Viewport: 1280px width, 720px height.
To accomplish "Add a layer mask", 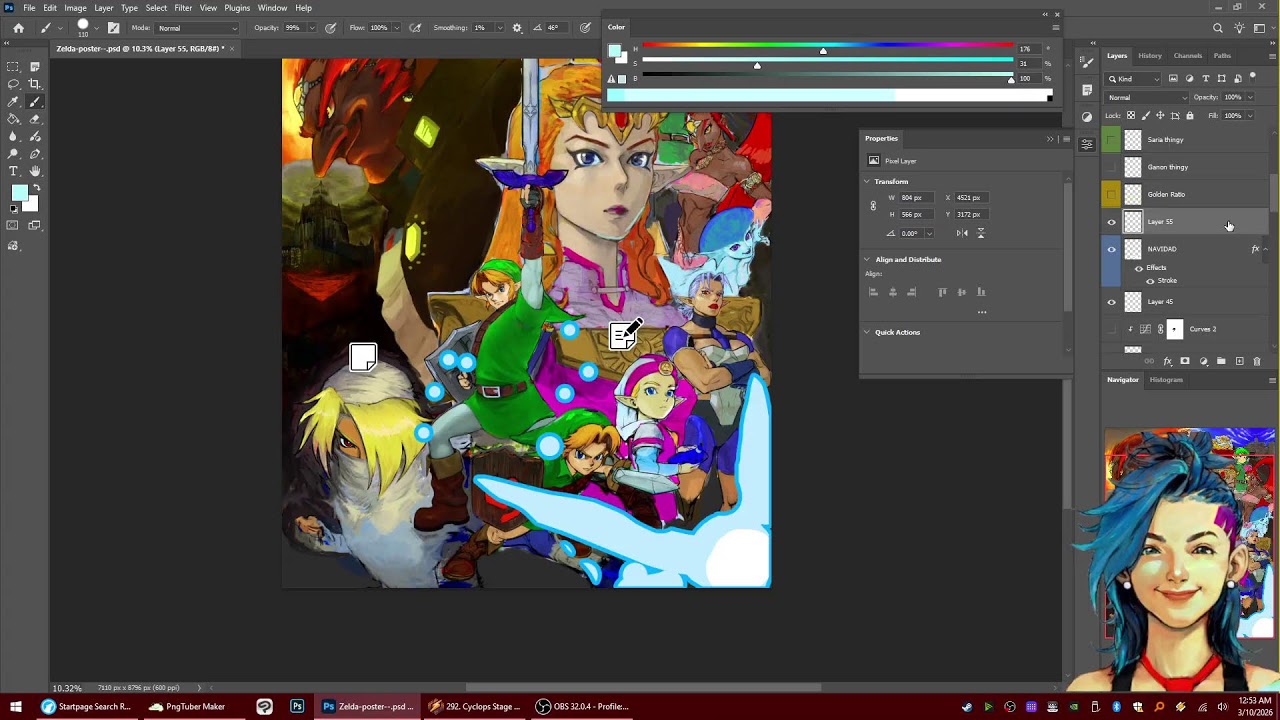I will click(1185, 361).
